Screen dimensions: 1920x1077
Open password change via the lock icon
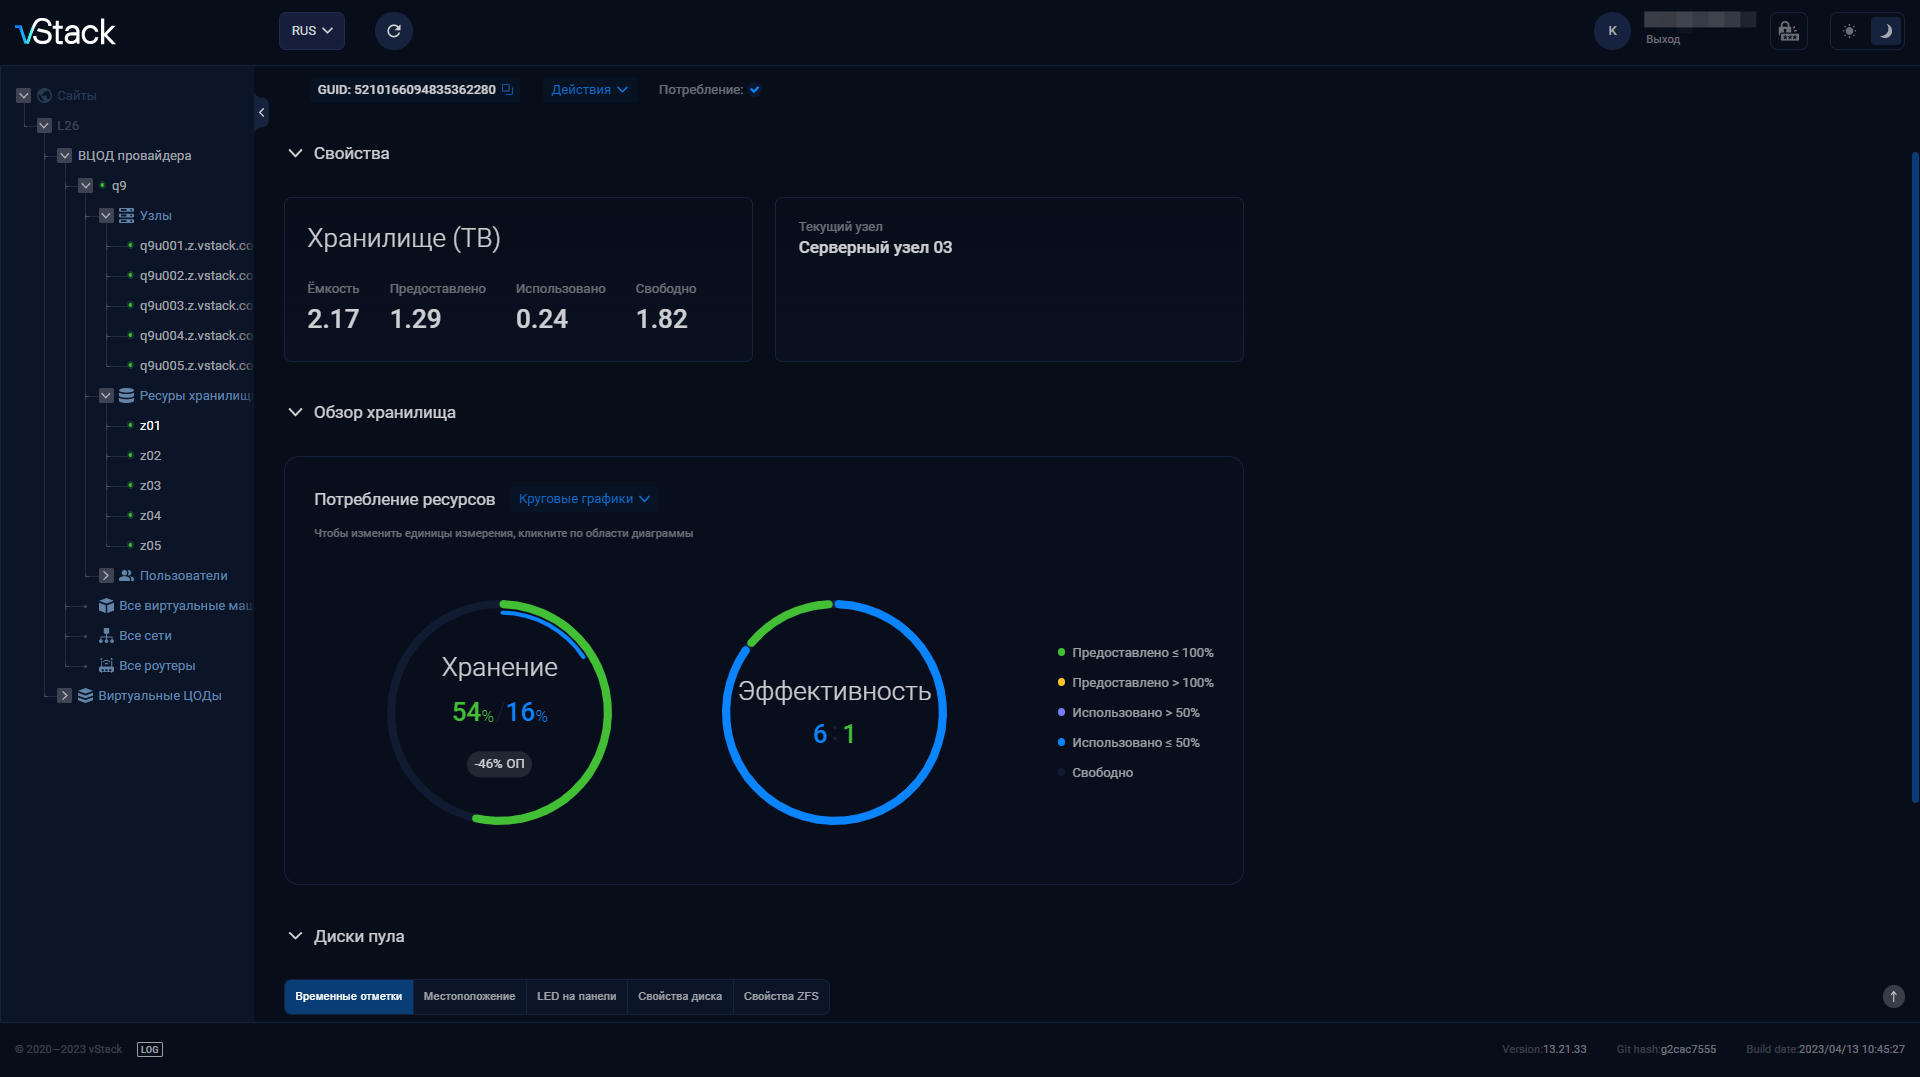point(1789,30)
